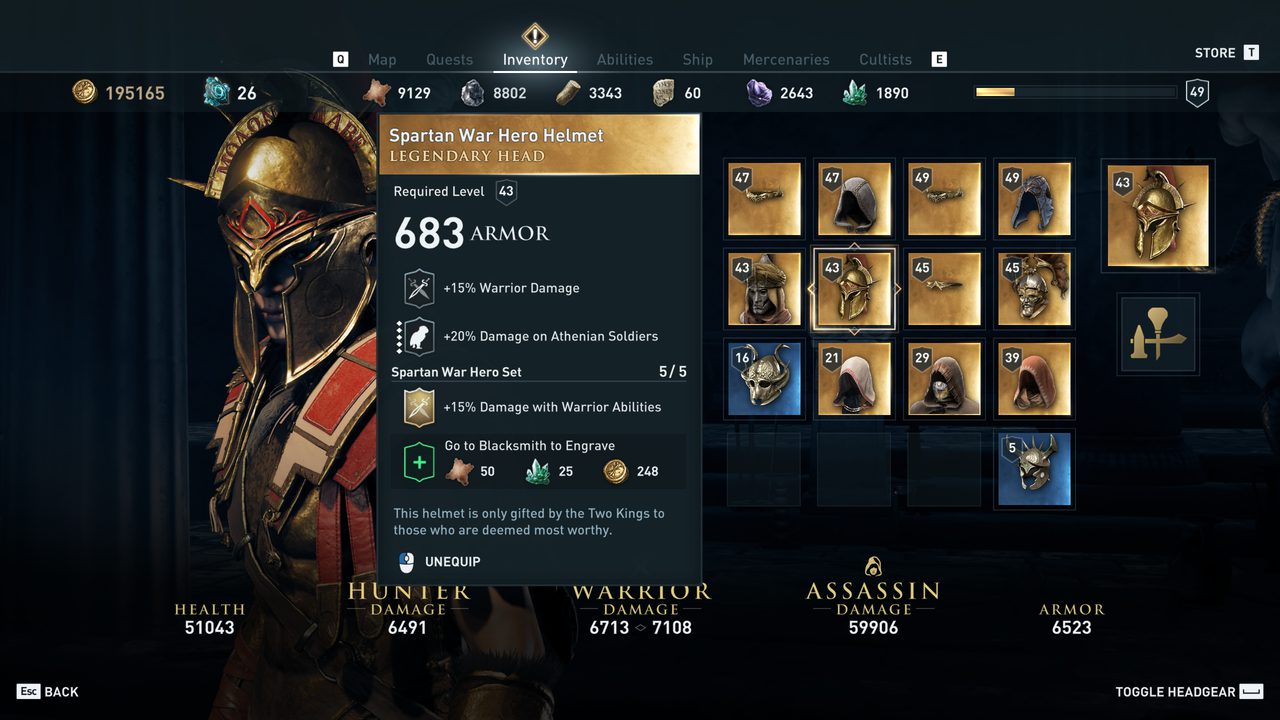Select the level 43 masked turban headgear
The height and width of the screenshot is (720, 1280).
pos(764,289)
